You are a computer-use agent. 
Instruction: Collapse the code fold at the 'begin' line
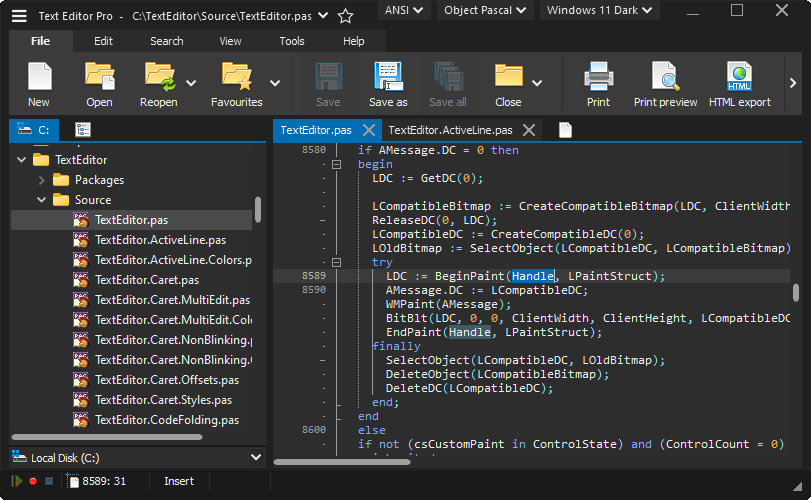pyautogui.click(x=337, y=164)
